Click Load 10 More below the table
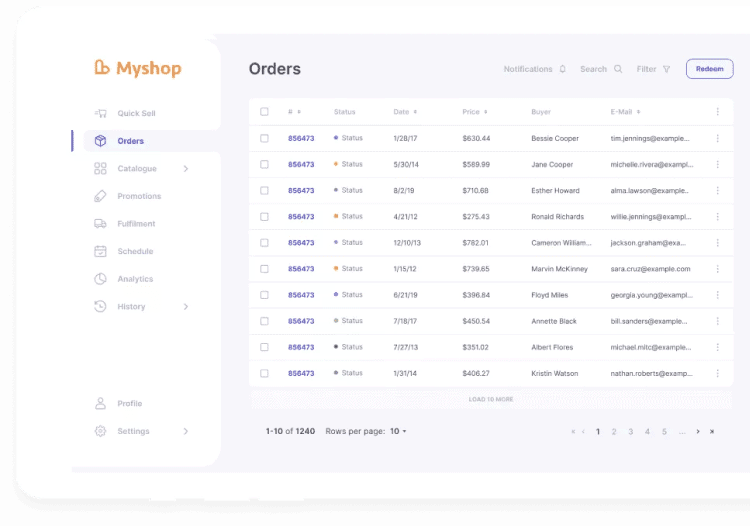Screen dimensions: 750x526 [x=490, y=399]
